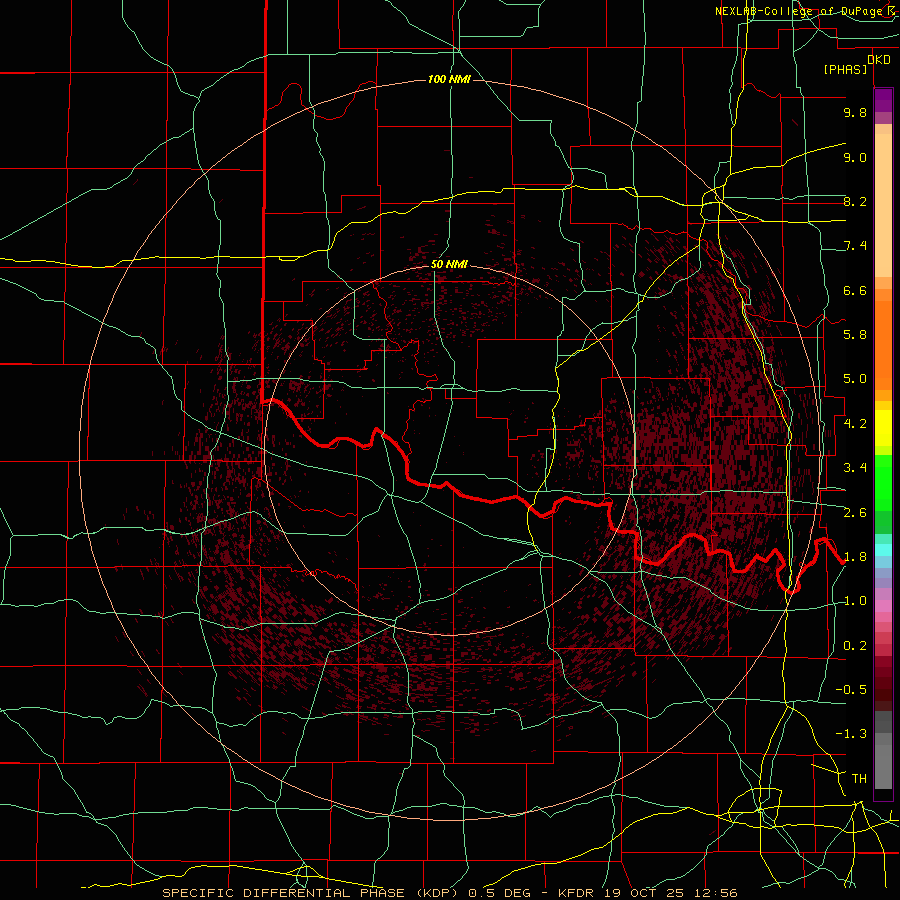The image size is (900, 900).
Task: Click the -1.3 scale value
Action: tap(851, 734)
